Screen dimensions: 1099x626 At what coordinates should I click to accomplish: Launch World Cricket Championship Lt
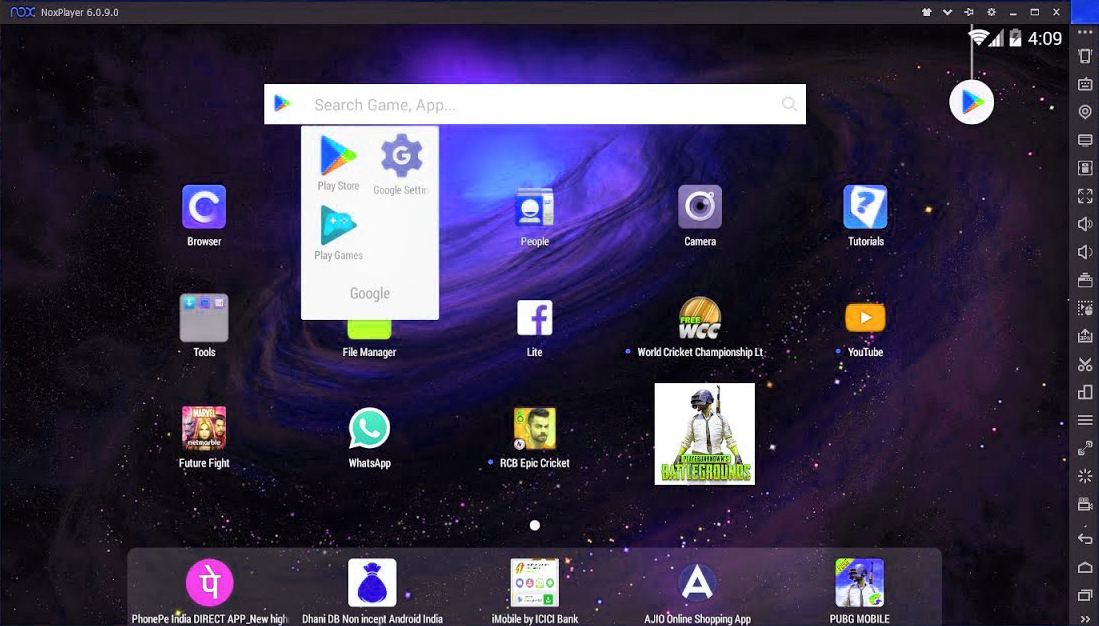[x=700, y=318]
